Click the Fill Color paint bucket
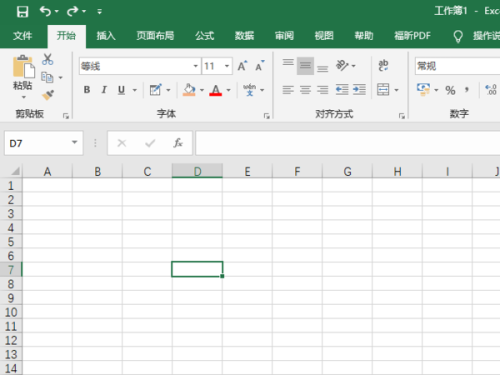The height and width of the screenshot is (375, 500). (189, 90)
